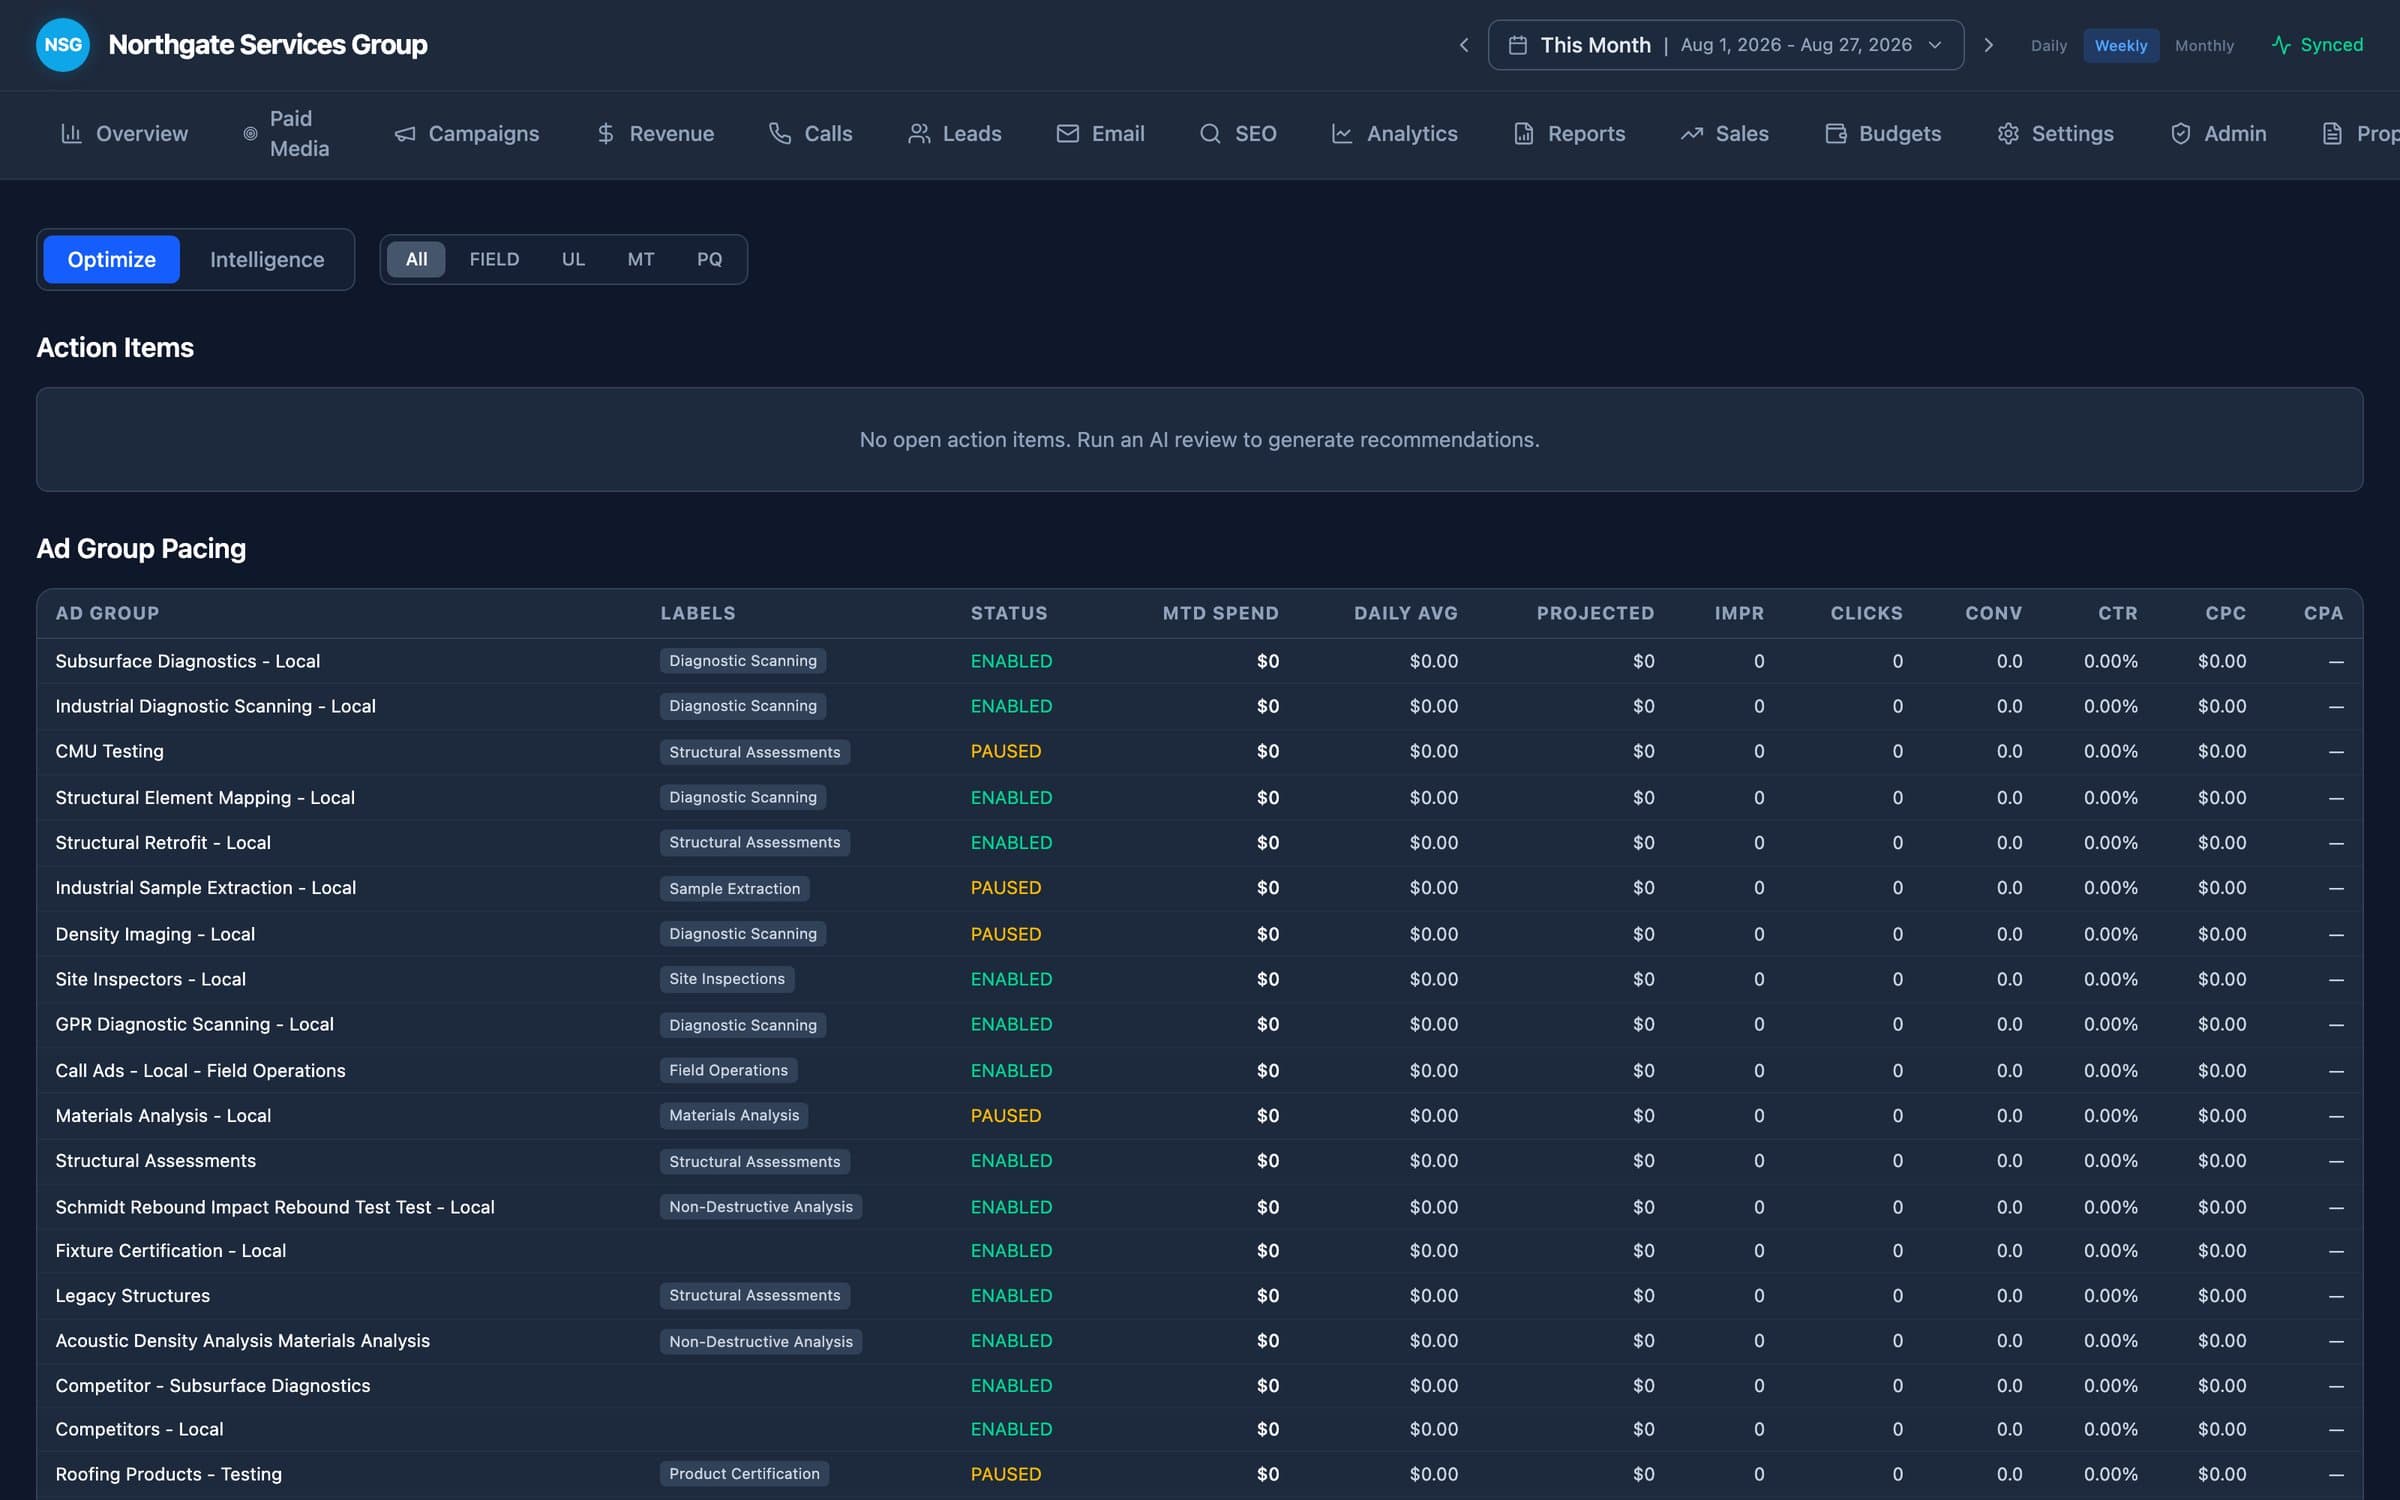Click Product Certification label on Roofing row
This screenshot has width=2400, height=1500.
tap(744, 1474)
